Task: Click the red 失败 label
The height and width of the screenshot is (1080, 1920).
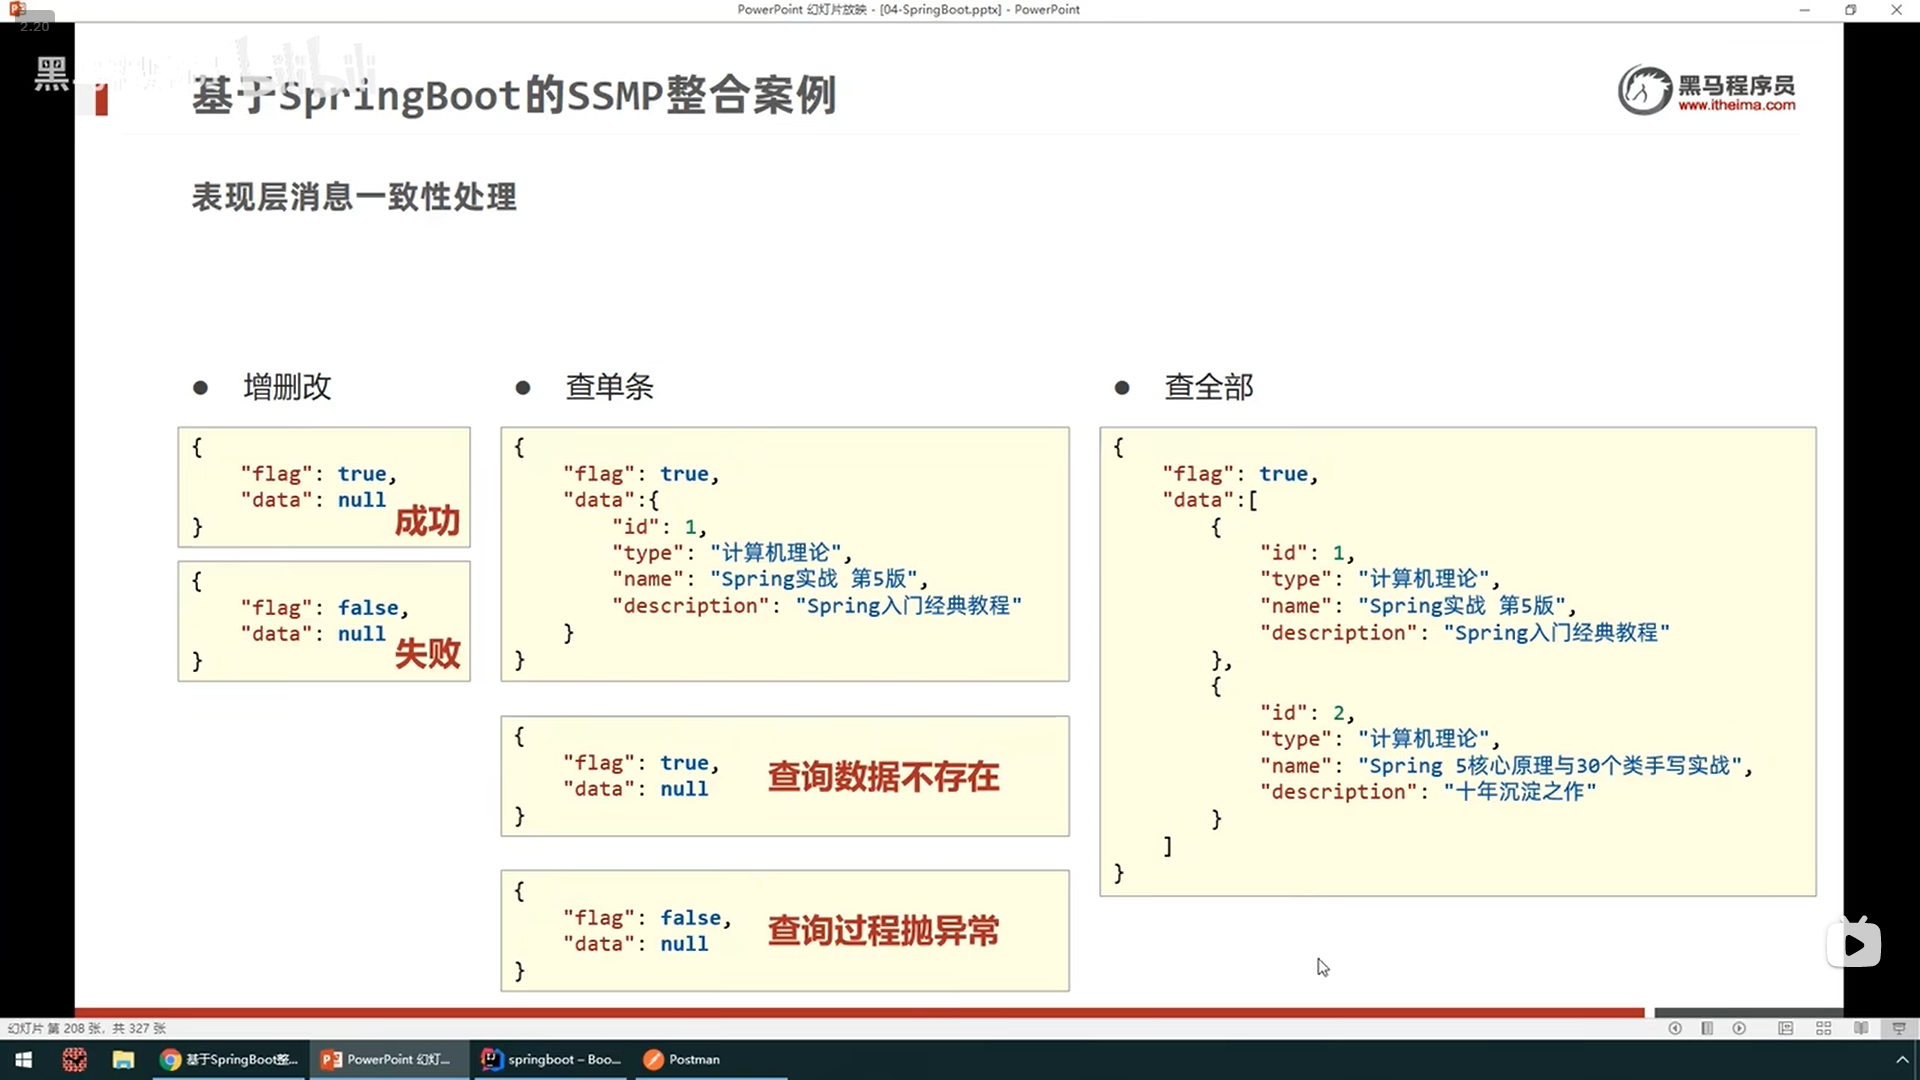Action: (427, 653)
